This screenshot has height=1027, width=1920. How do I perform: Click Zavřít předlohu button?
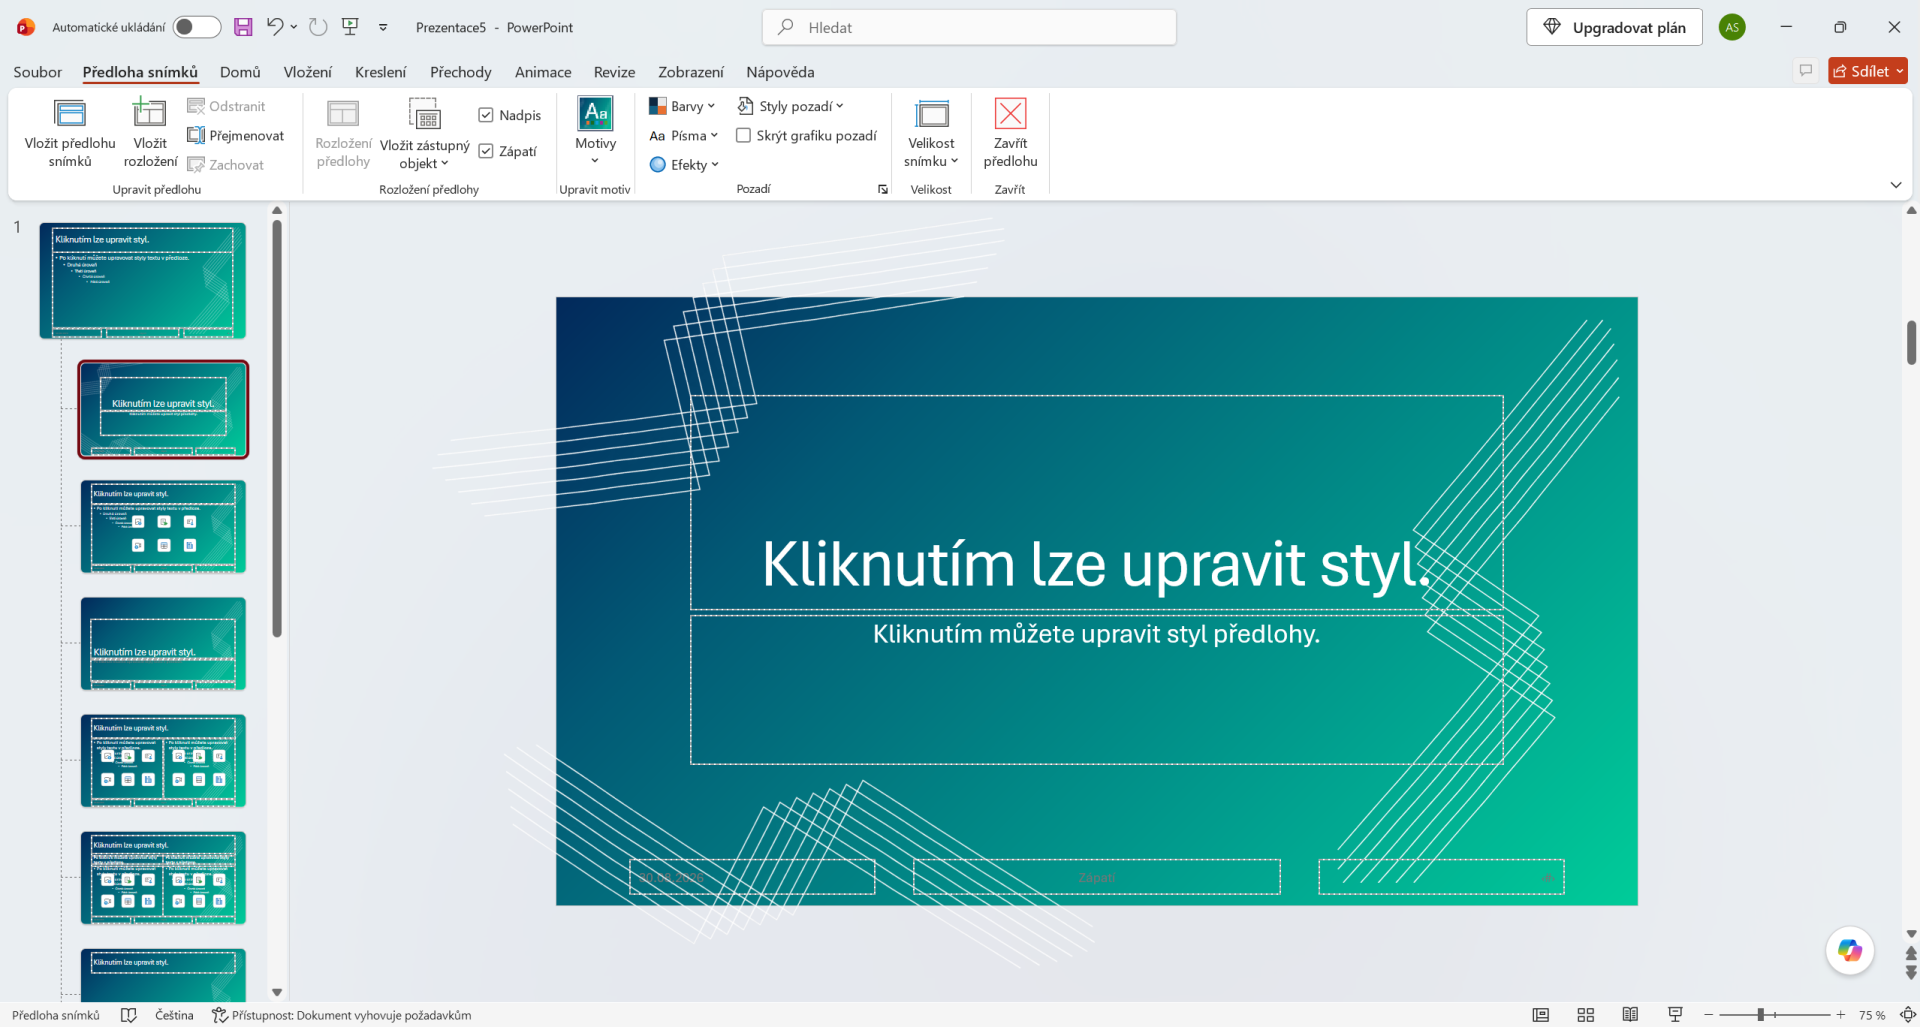[x=1010, y=133]
